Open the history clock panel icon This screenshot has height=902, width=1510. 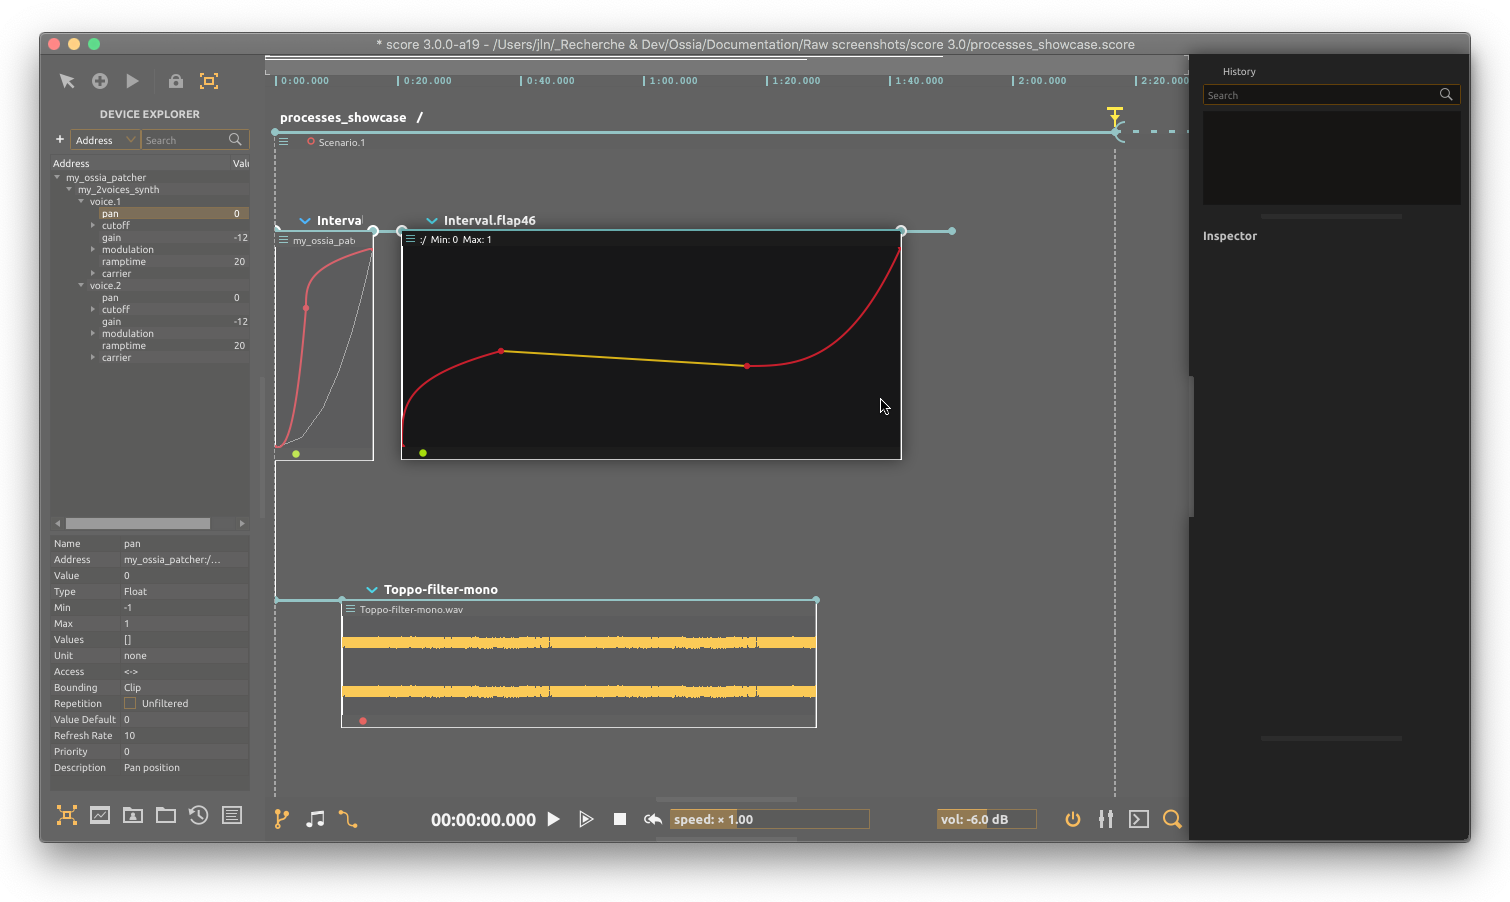(199, 815)
